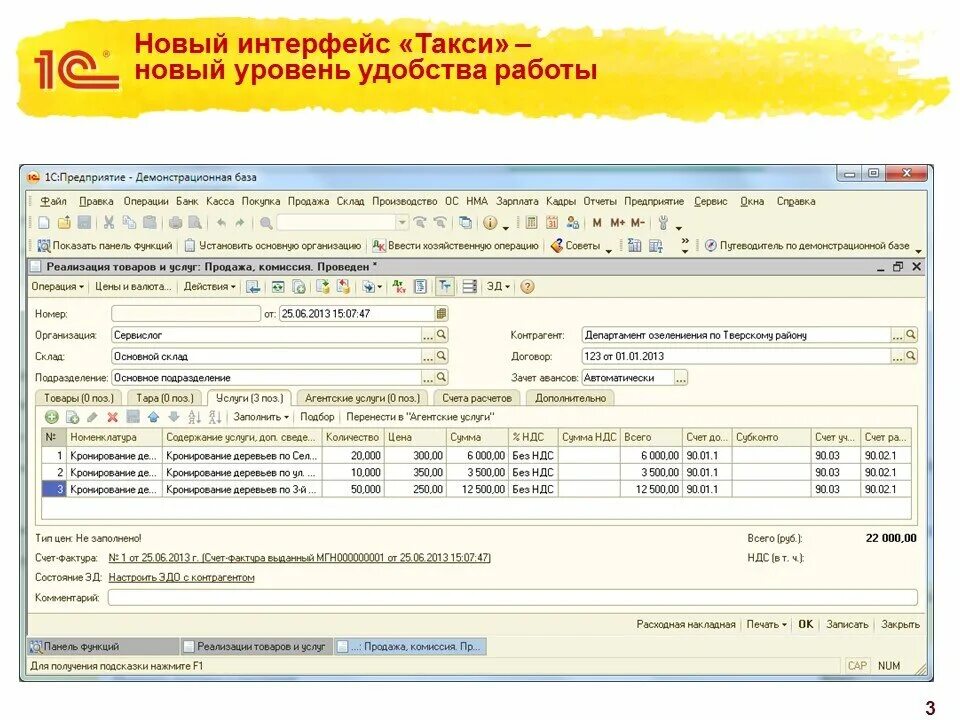Click the Copy row icon

click(x=72, y=417)
